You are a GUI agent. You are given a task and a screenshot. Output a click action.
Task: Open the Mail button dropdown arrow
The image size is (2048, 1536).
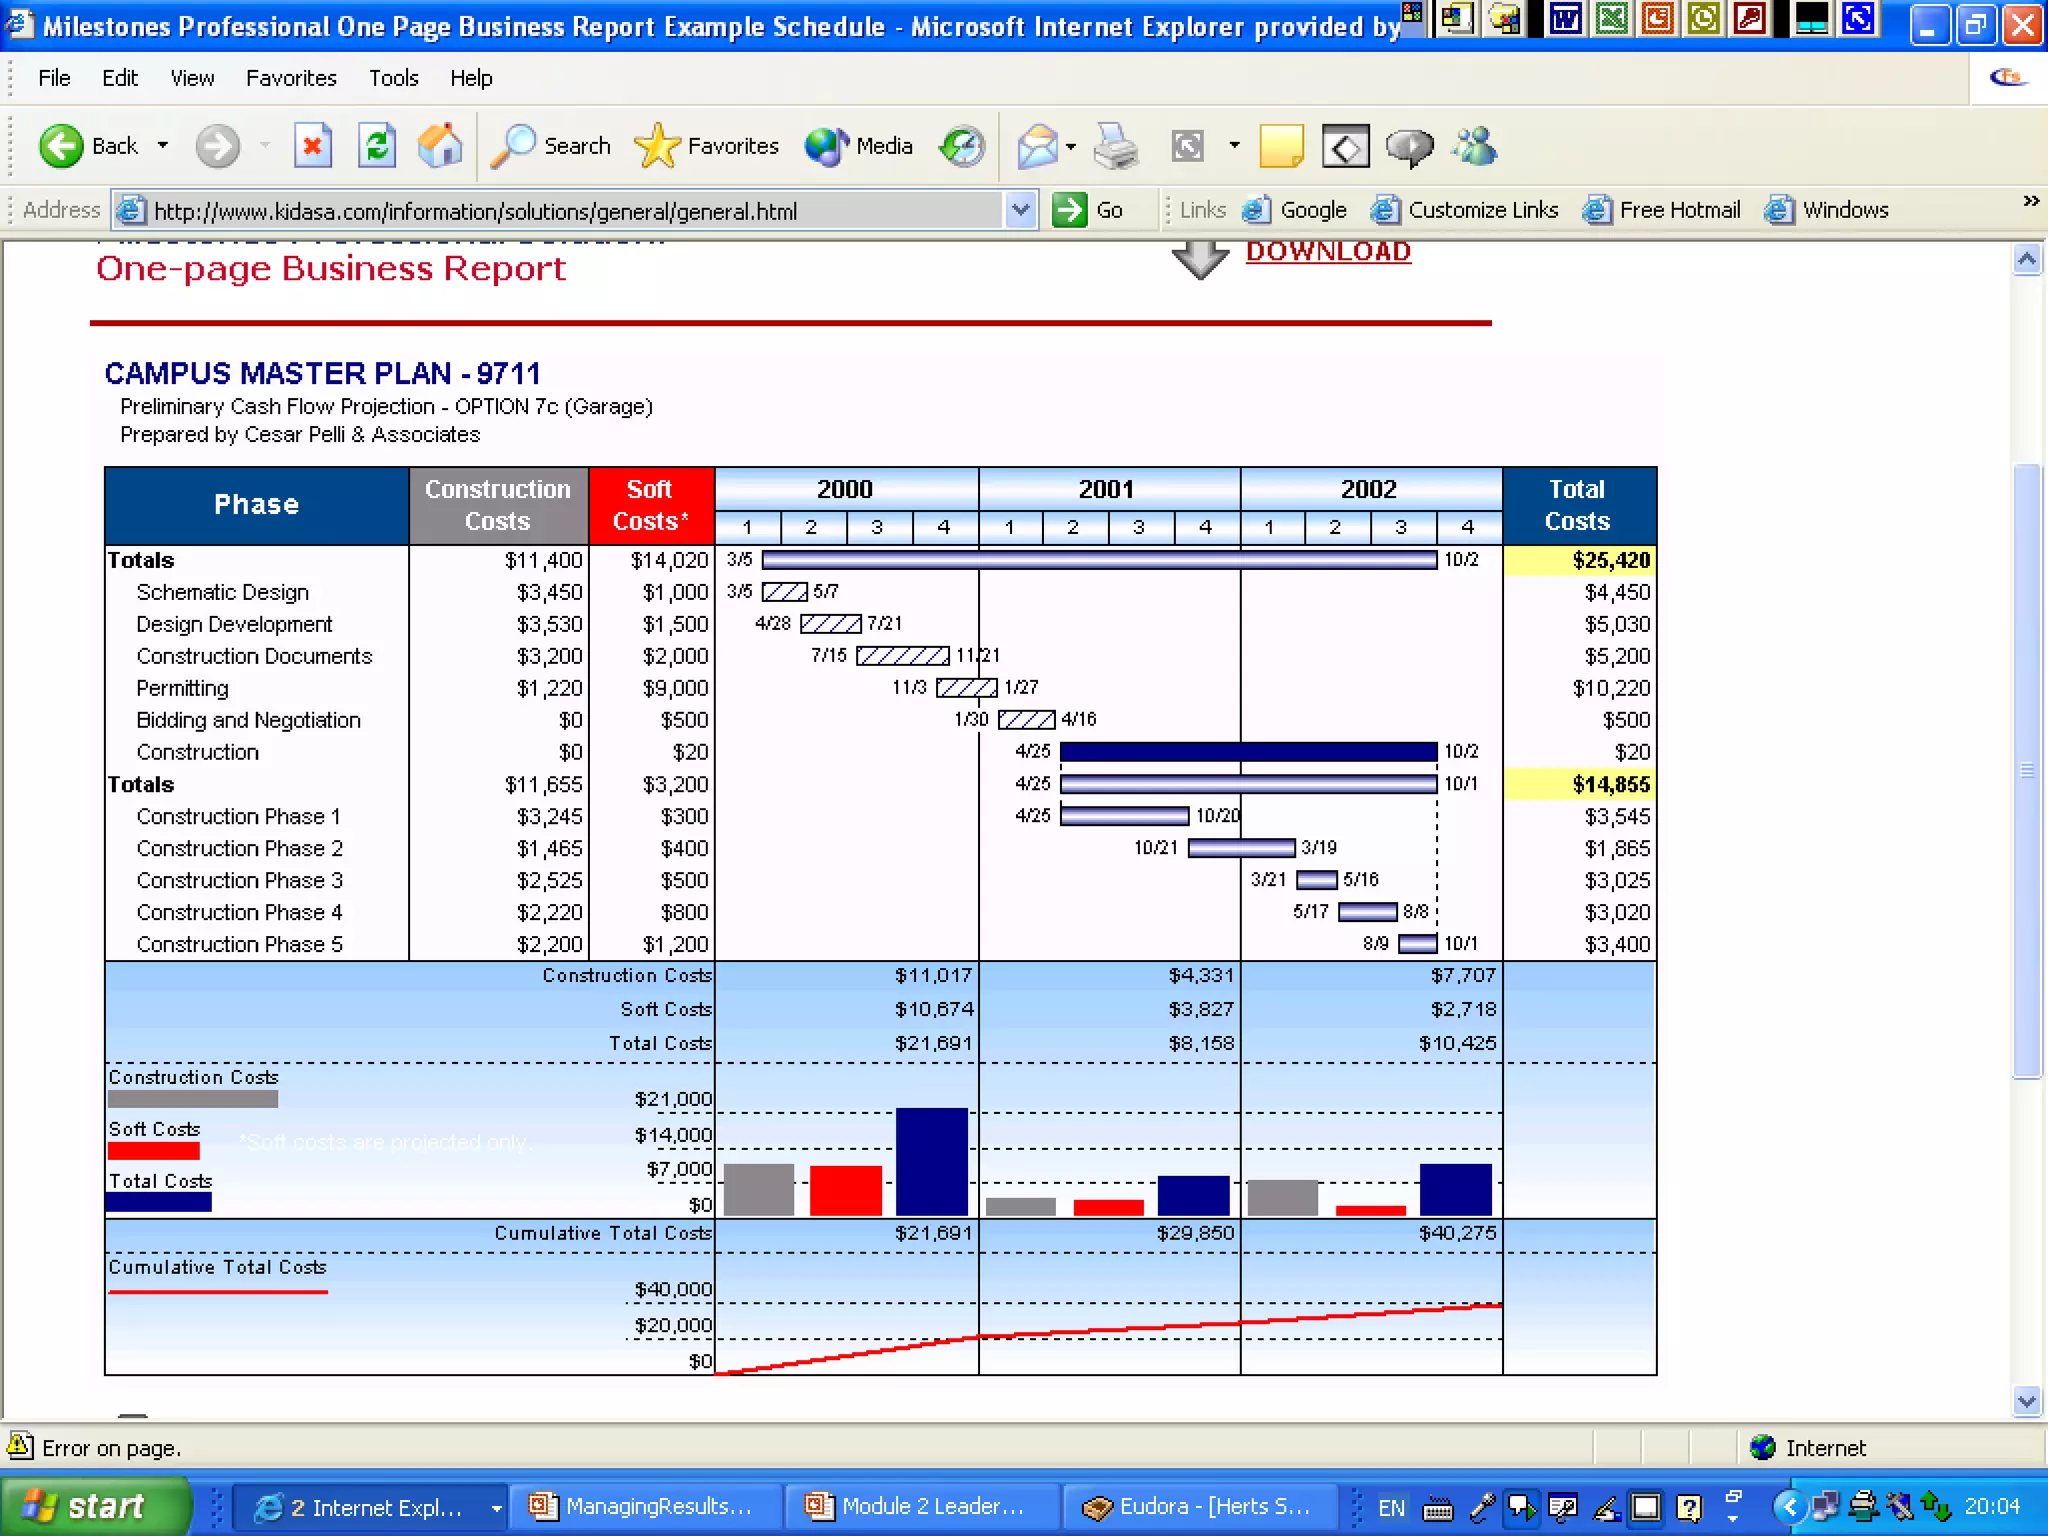(1071, 146)
